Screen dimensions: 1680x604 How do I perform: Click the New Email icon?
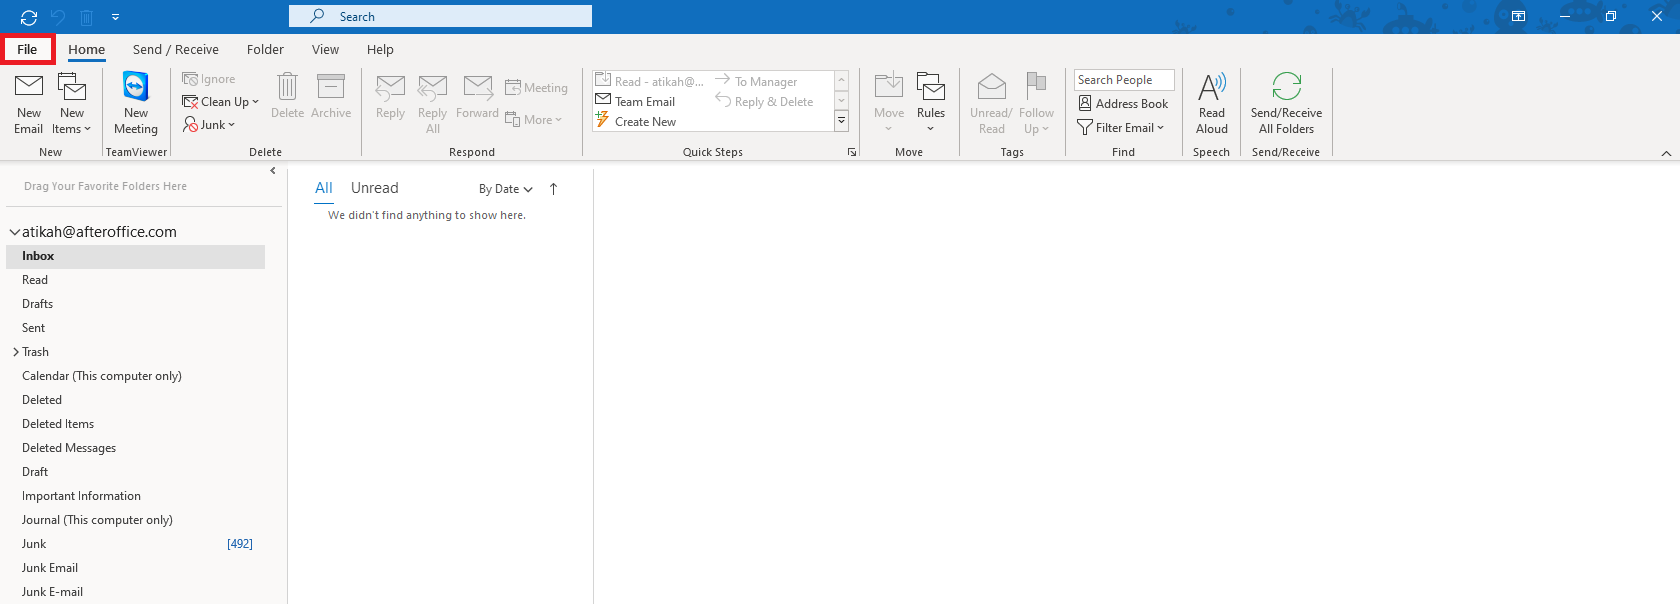point(29,90)
